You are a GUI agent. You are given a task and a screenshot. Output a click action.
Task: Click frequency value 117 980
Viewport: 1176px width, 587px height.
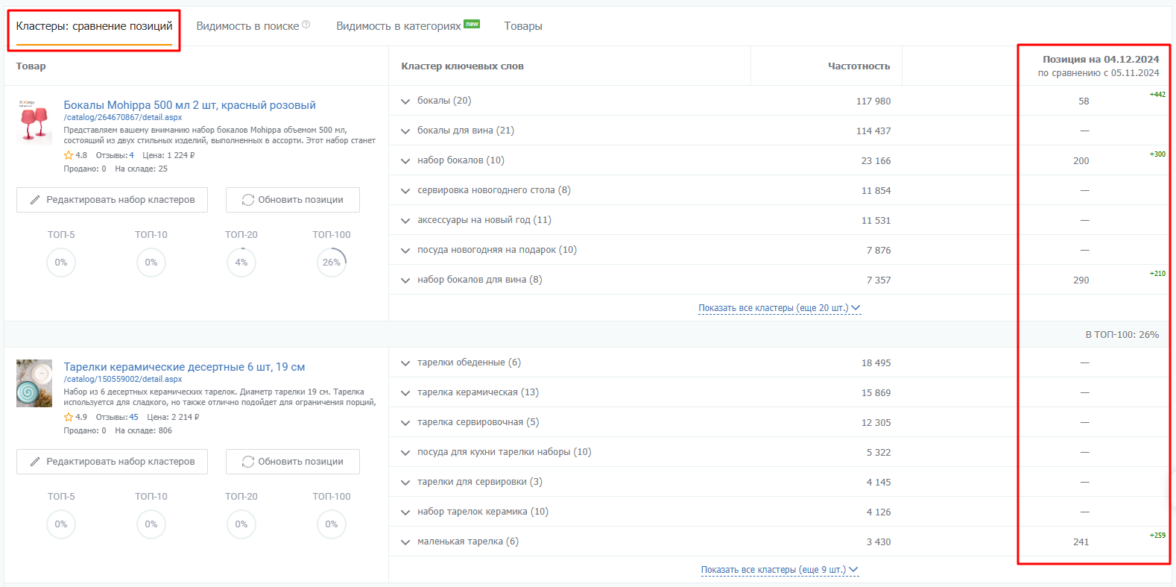[x=873, y=101]
